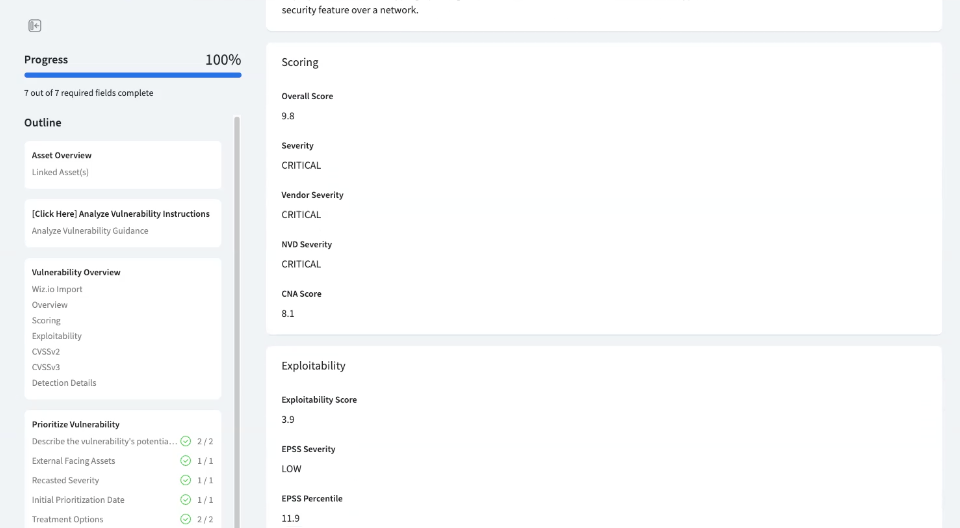The height and width of the screenshot is (528, 960).
Task: Click the Exploitability Score value 3.9
Action: 288,420
